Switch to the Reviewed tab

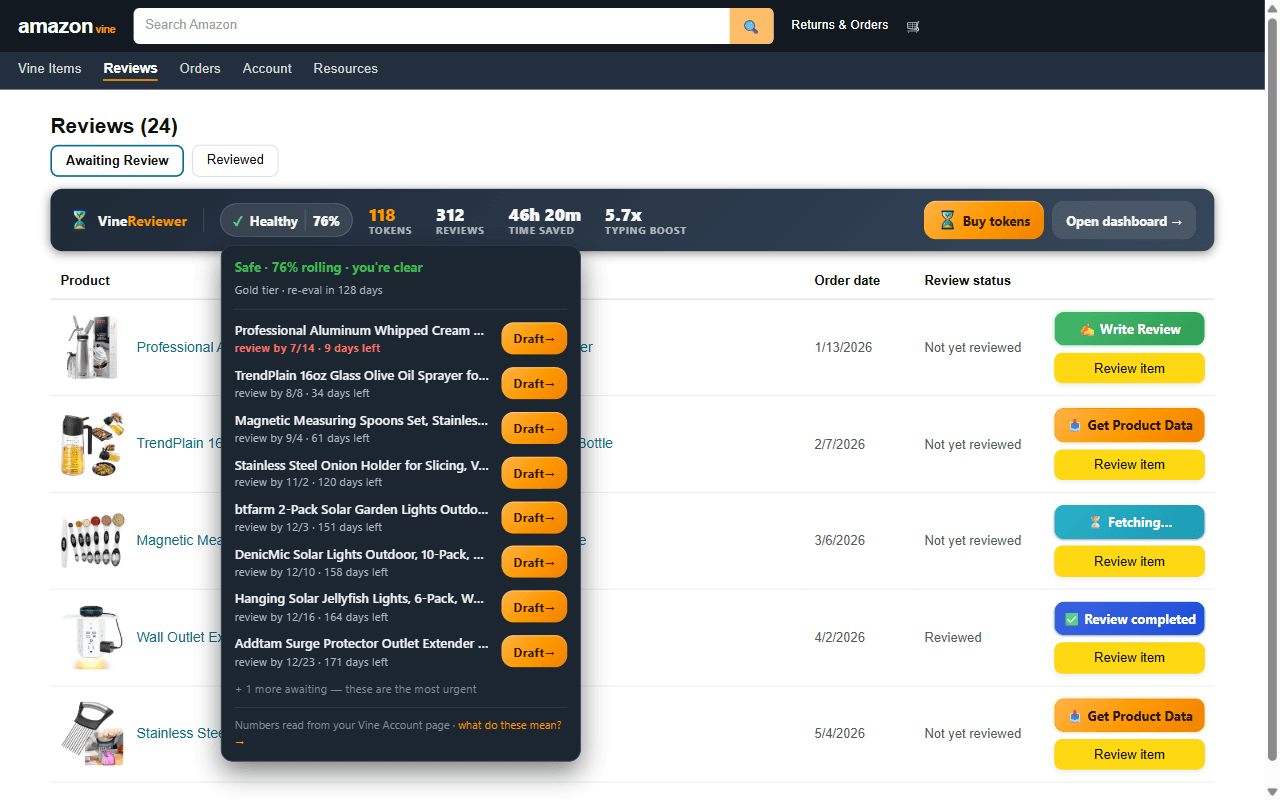tap(235, 160)
